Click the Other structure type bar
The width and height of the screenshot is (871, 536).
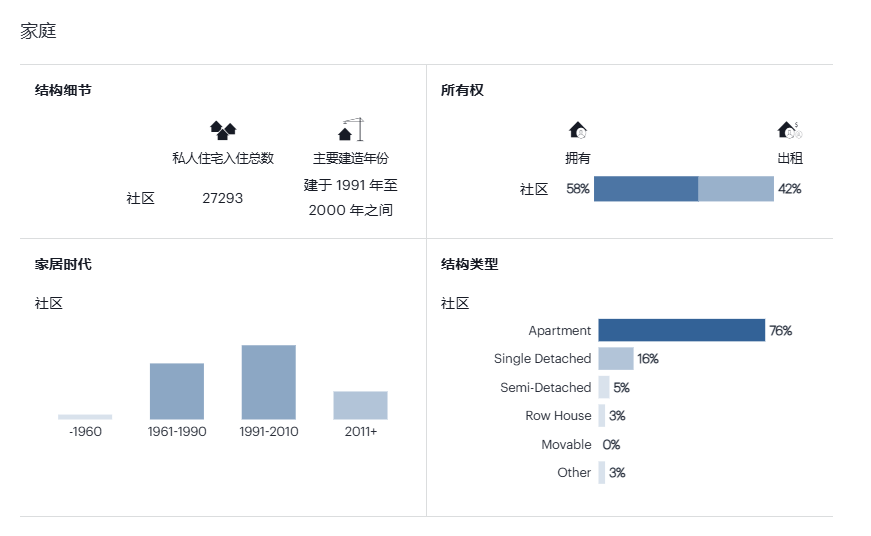tap(602, 473)
